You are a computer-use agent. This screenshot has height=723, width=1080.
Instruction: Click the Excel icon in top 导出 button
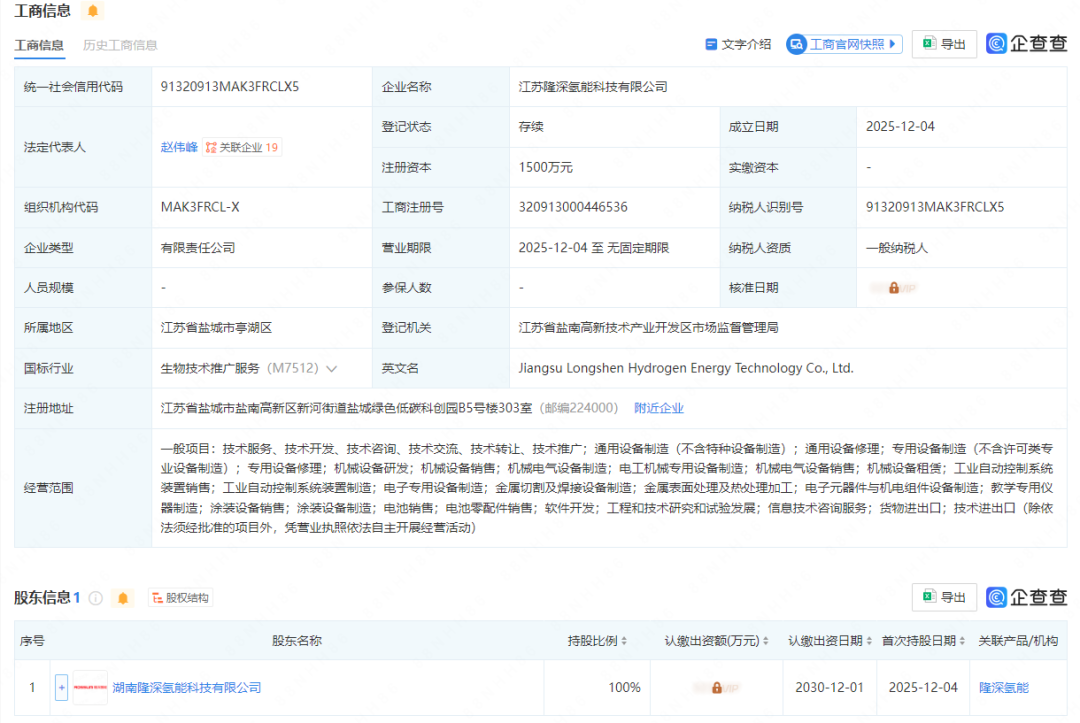coord(930,44)
